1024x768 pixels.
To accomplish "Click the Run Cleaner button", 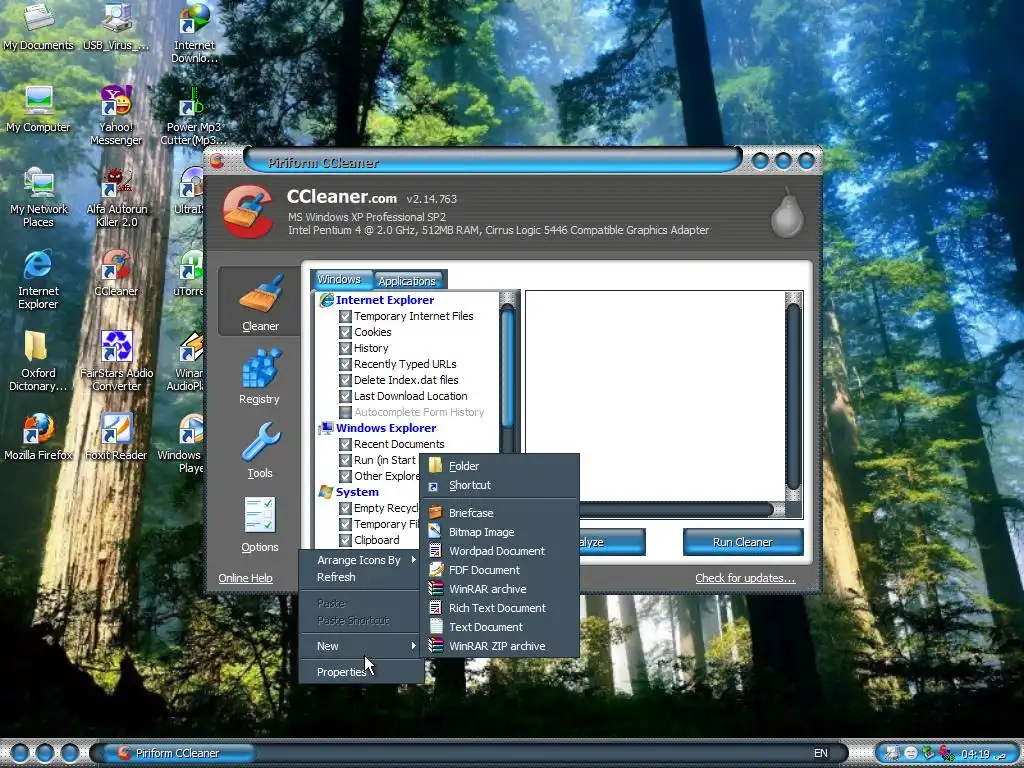I will point(743,542).
